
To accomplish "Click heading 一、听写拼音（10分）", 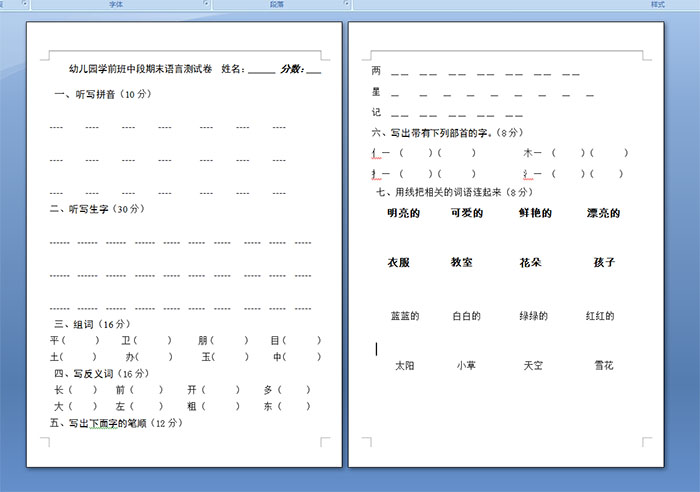I will [x=103, y=94].
